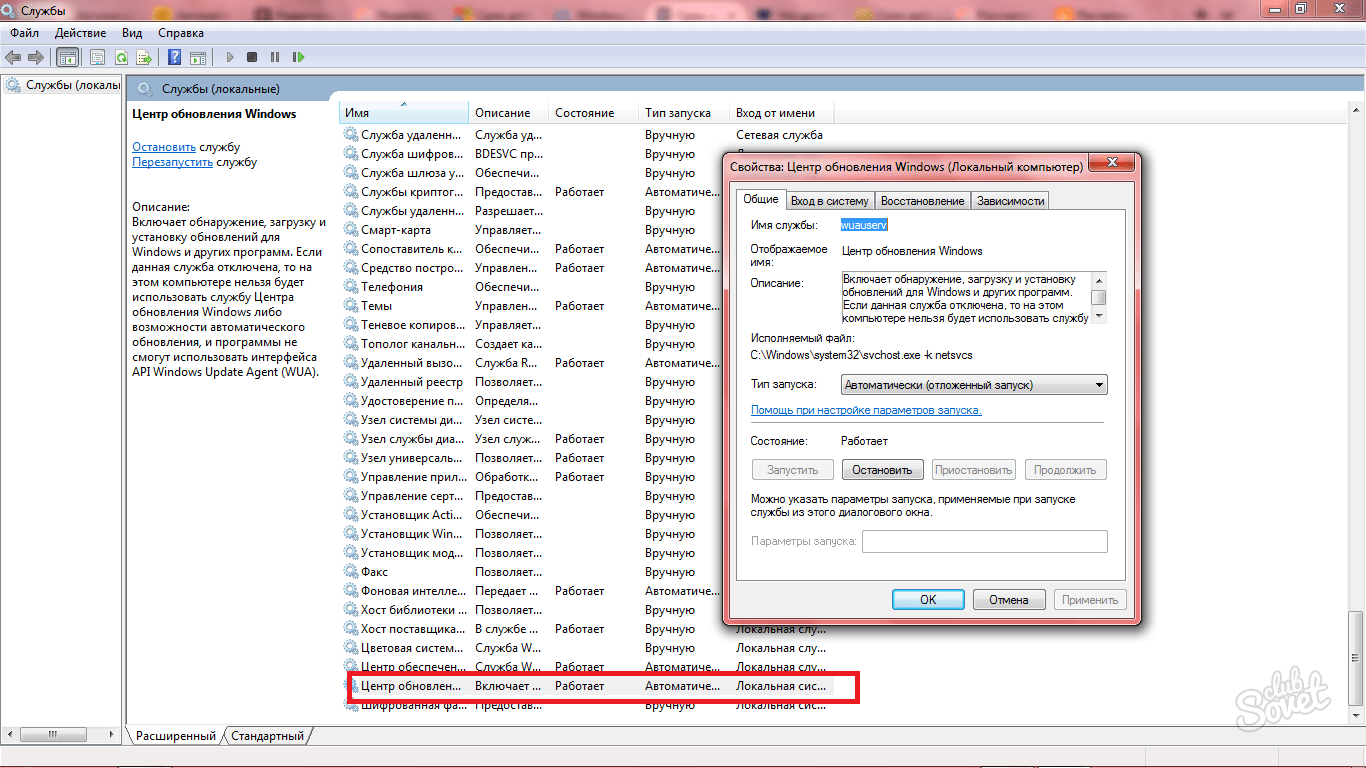Image resolution: width=1366 pixels, height=768 pixels.
Task: Click the Refresh toolbar icon
Action: pos(121,58)
